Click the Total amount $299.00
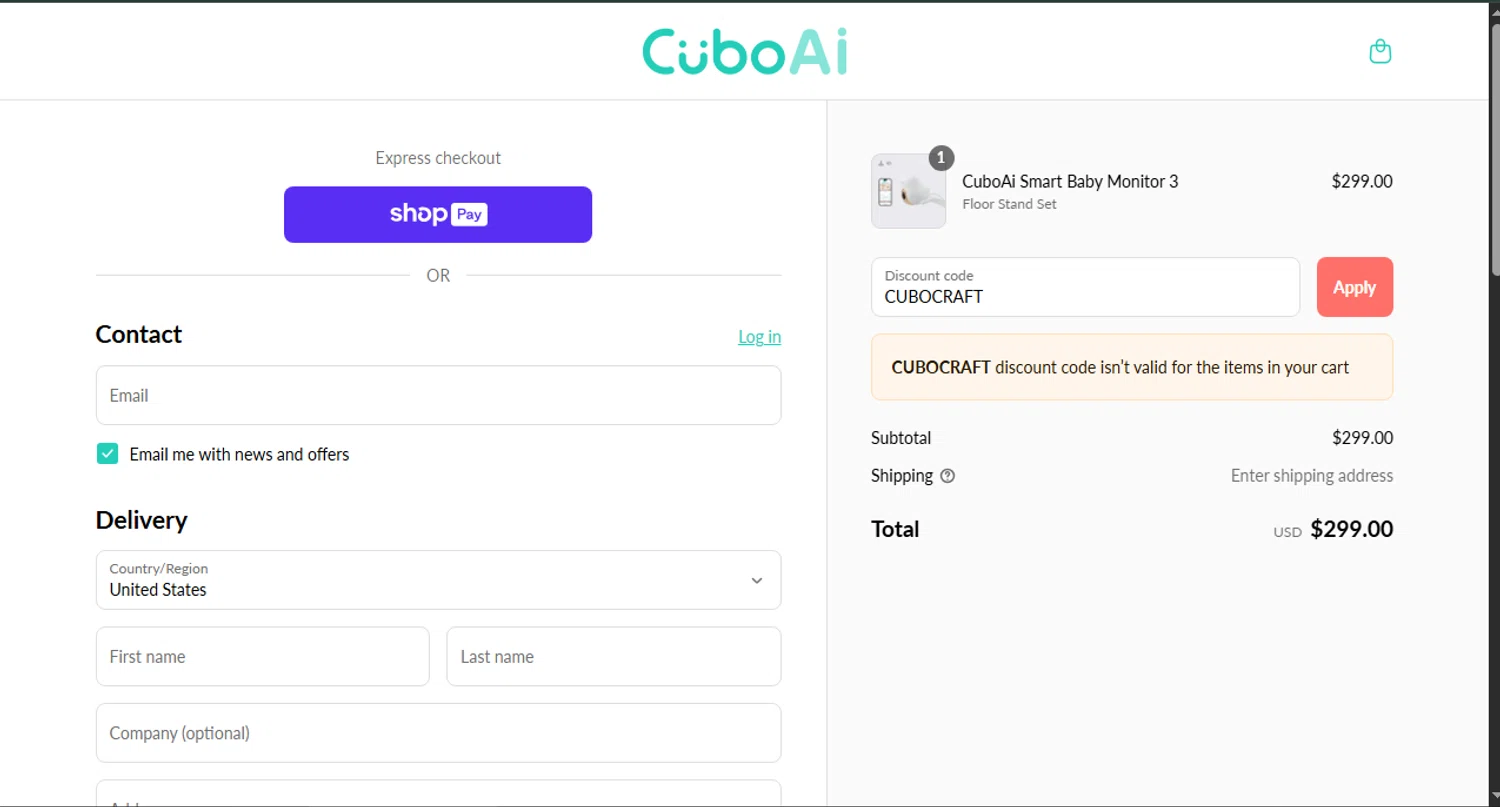Viewport: 1500px width, 807px height. click(1351, 529)
